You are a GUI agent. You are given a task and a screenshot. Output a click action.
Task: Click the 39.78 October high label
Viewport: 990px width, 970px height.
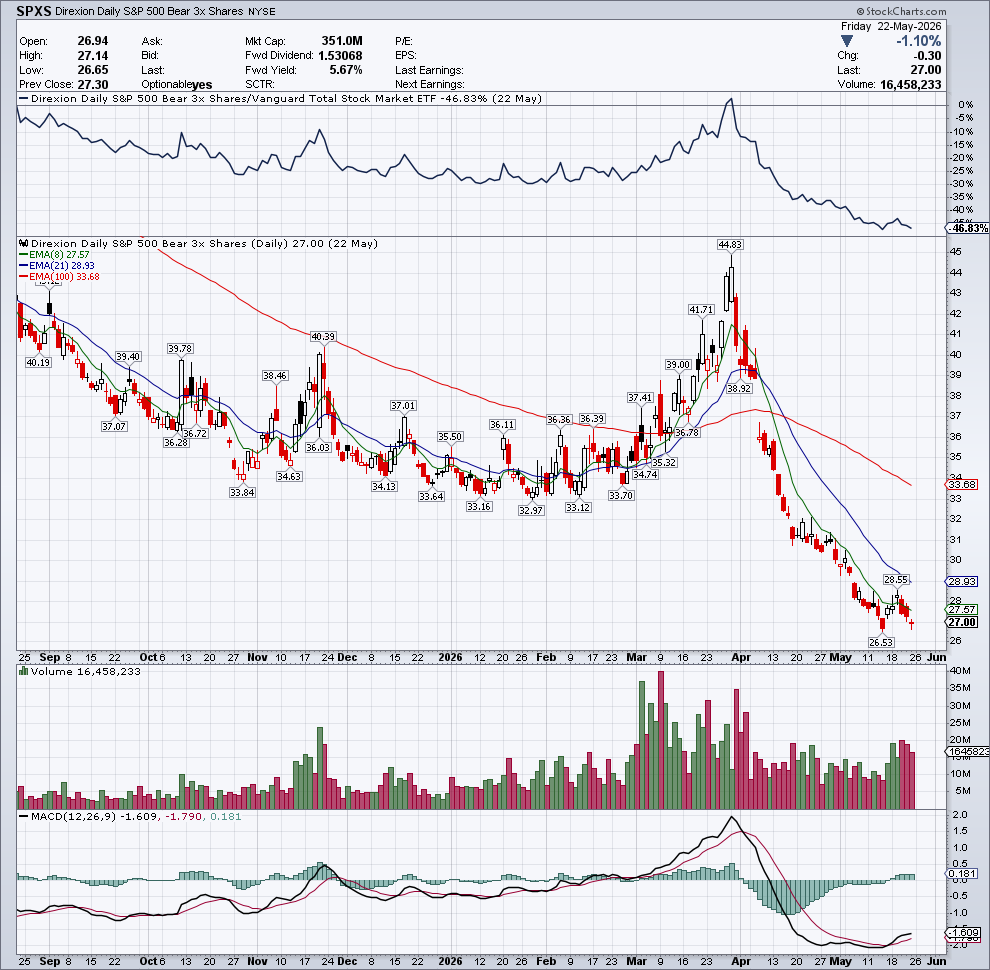click(181, 349)
